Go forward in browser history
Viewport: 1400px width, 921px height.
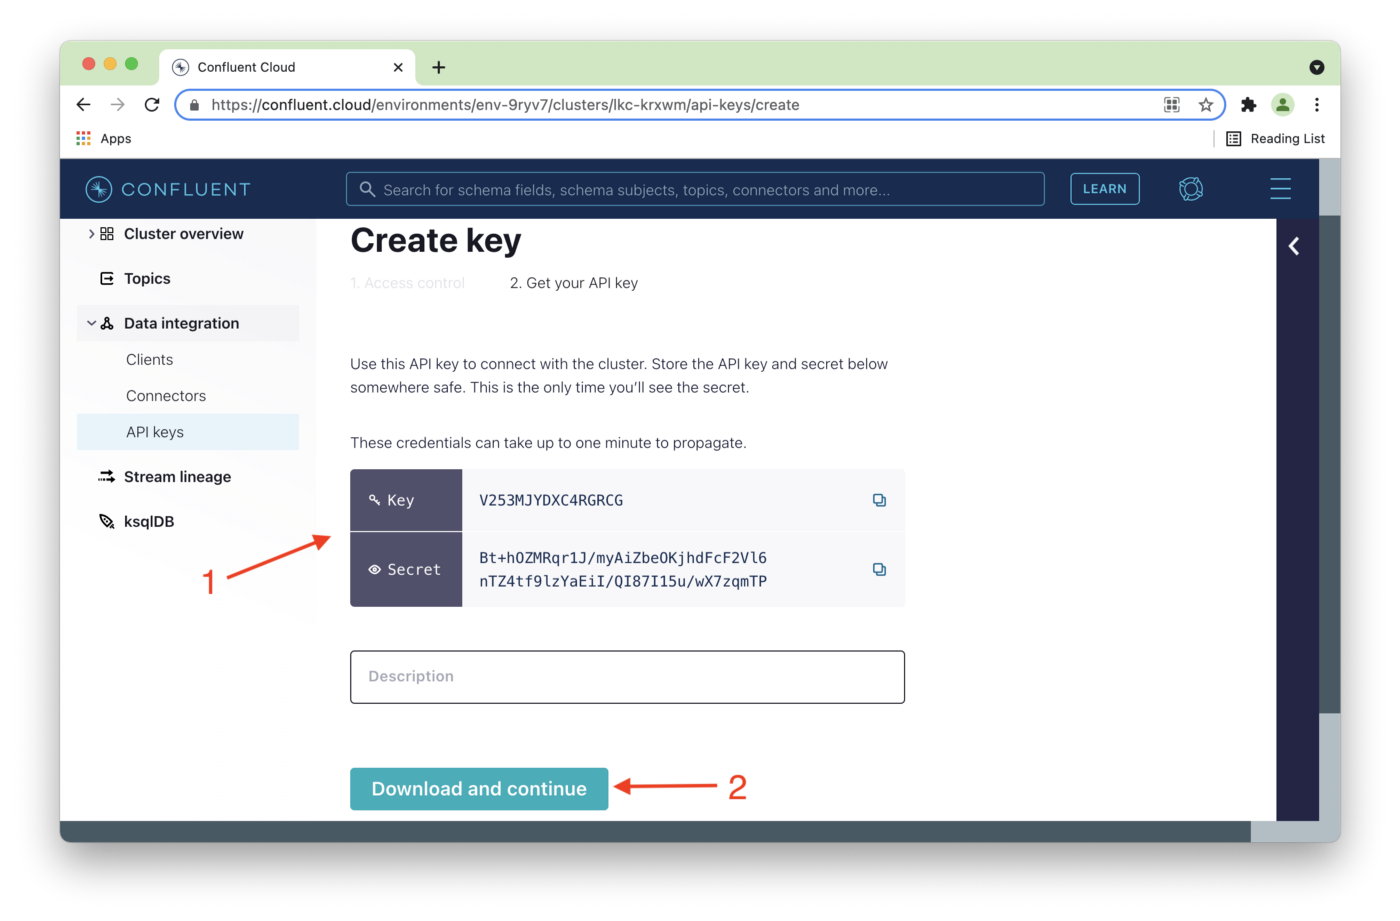tap(118, 104)
